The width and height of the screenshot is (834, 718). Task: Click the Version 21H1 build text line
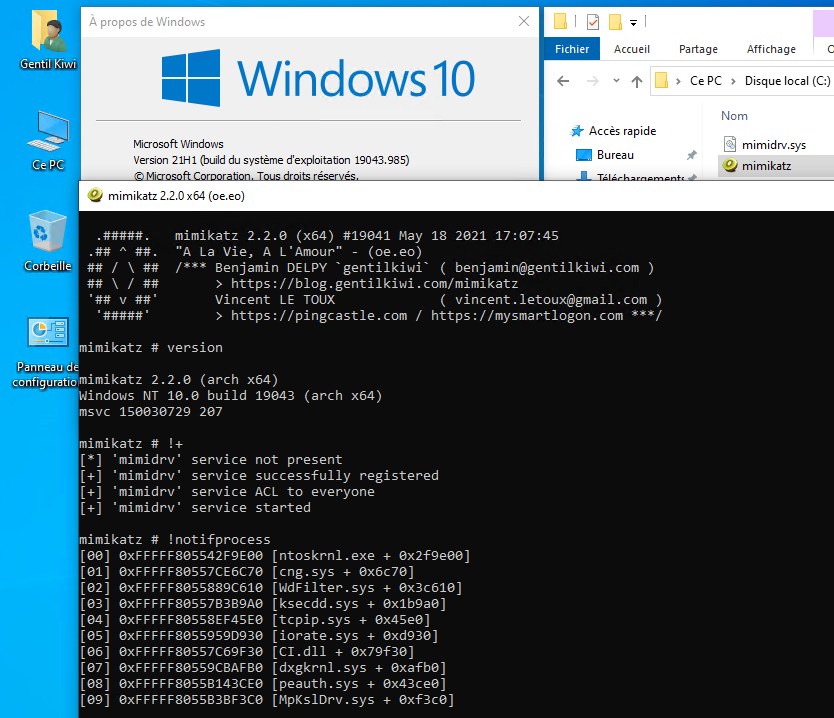point(271,160)
